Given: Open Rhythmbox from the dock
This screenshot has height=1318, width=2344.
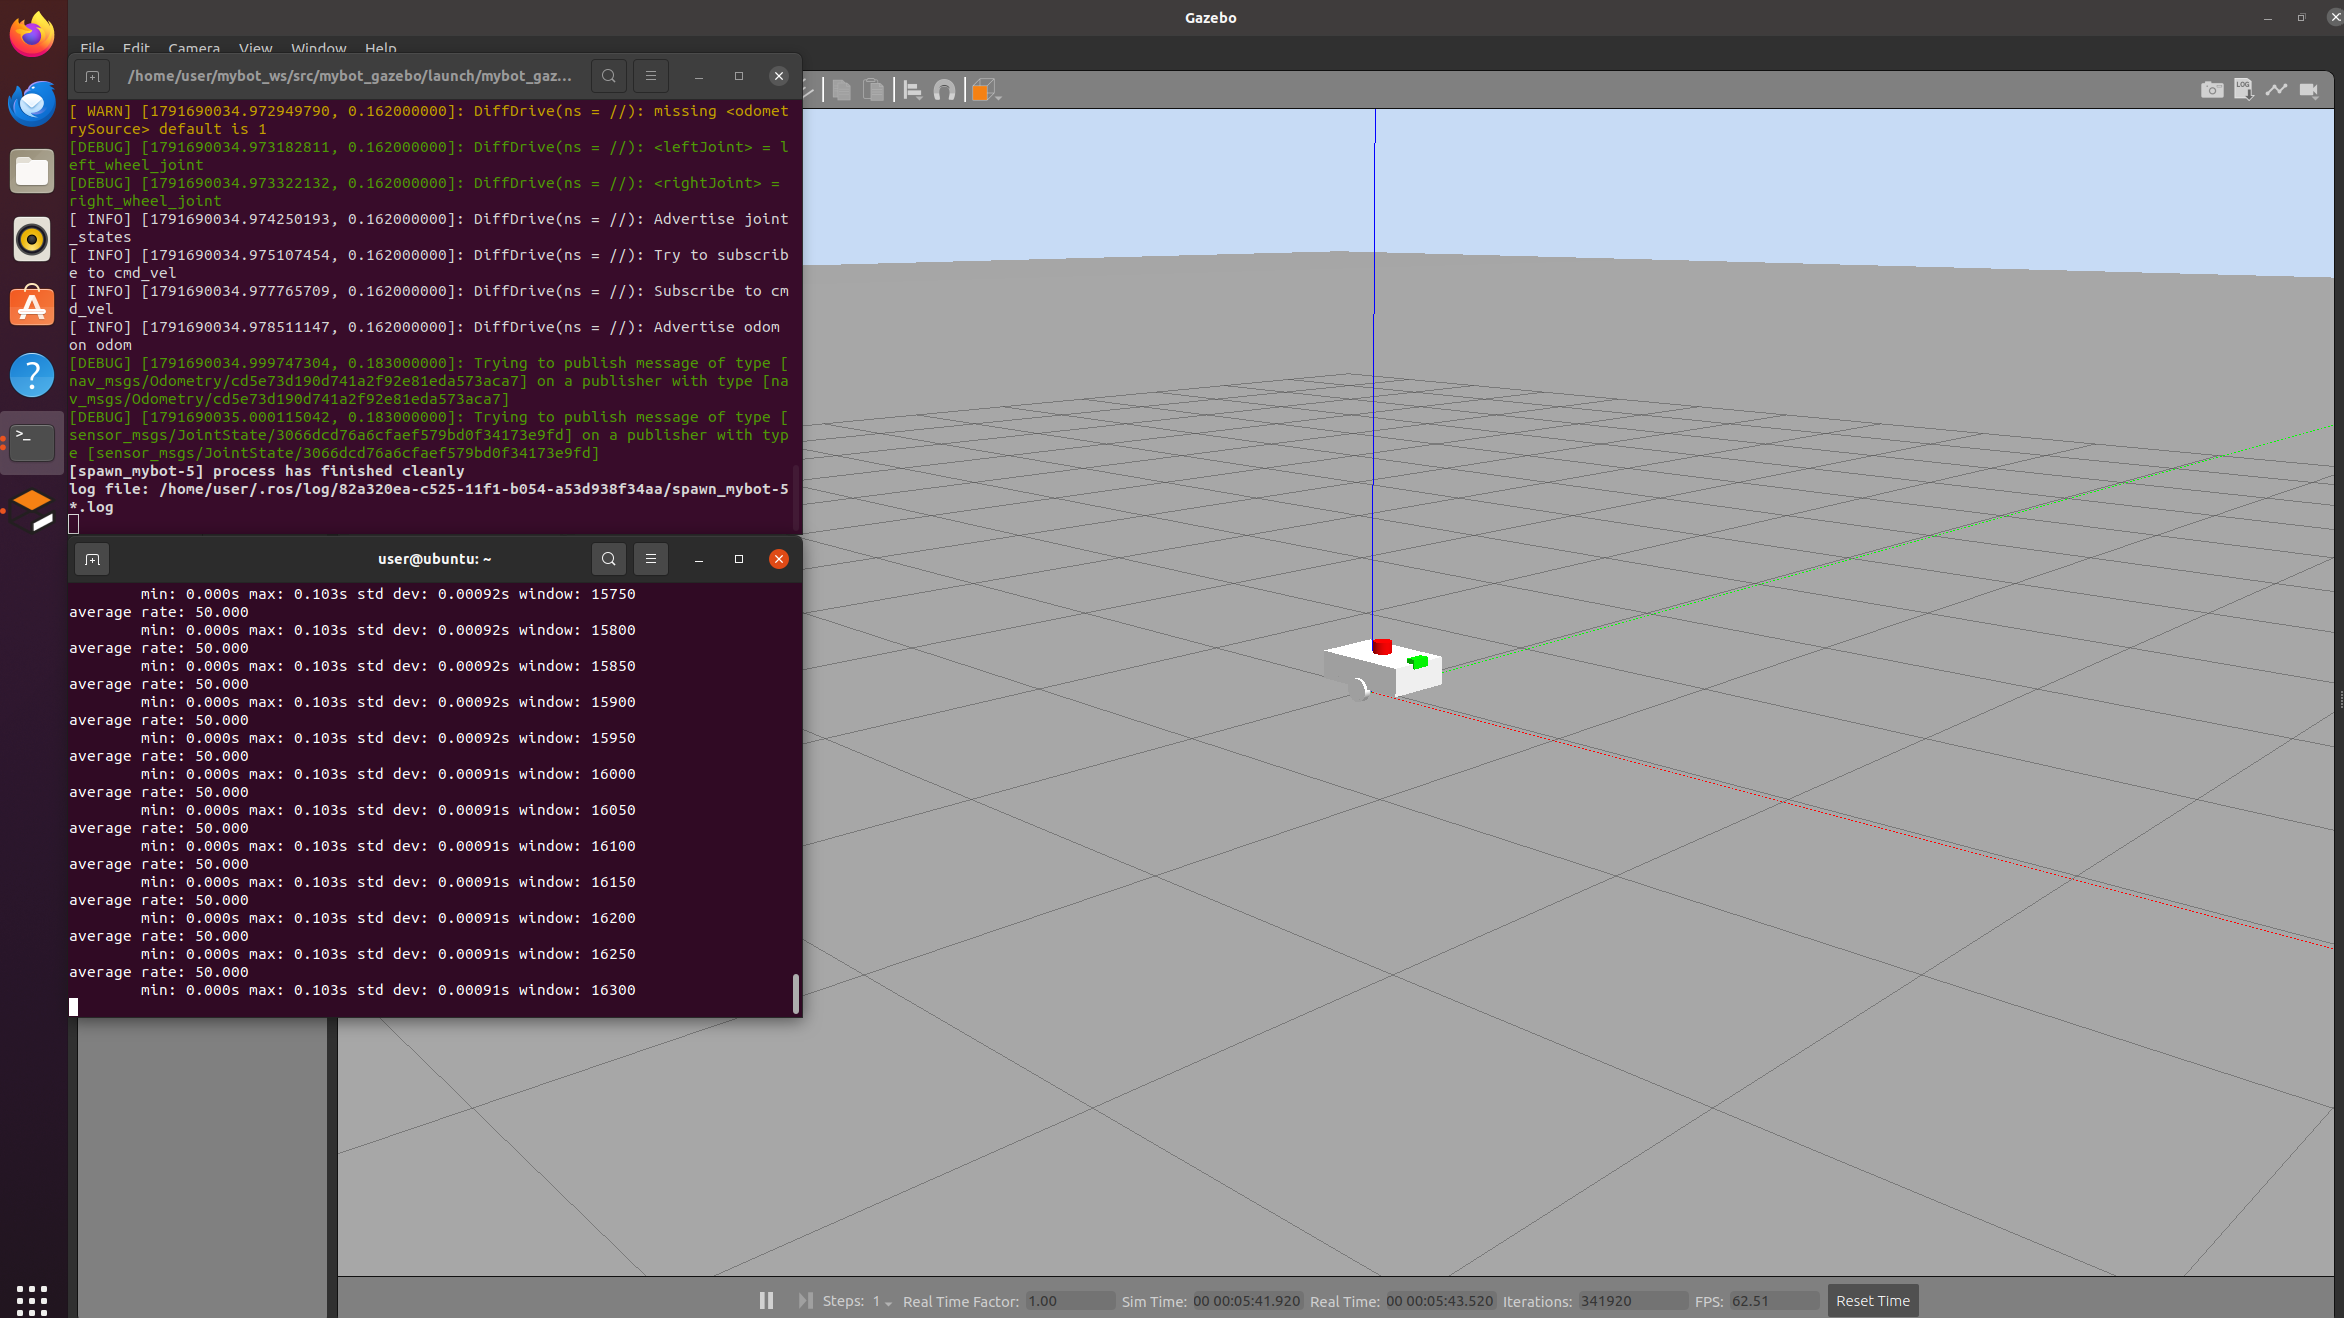Looking at the screenshot, I should point(32,239).
